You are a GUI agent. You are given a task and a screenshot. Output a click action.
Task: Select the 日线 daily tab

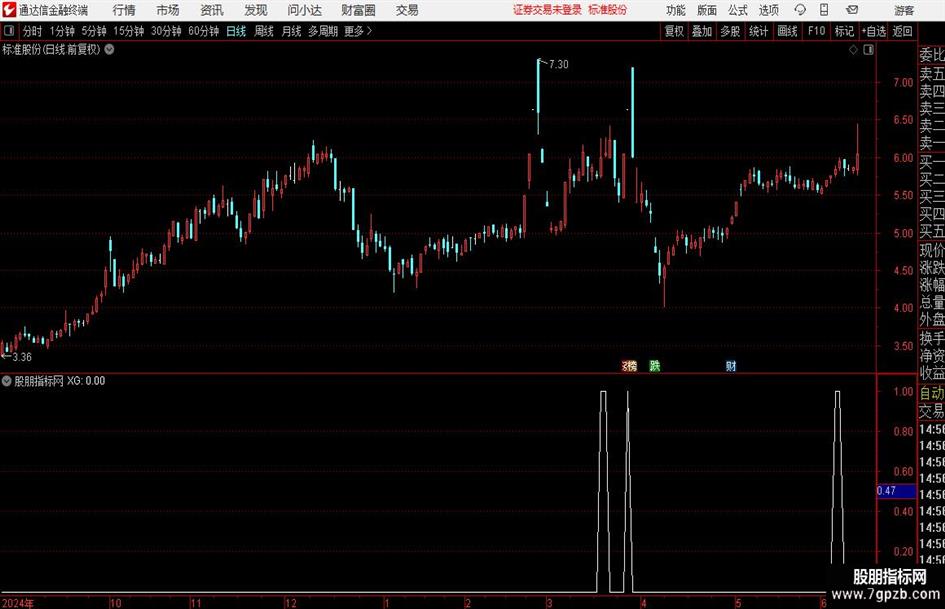tap(236, 31)
